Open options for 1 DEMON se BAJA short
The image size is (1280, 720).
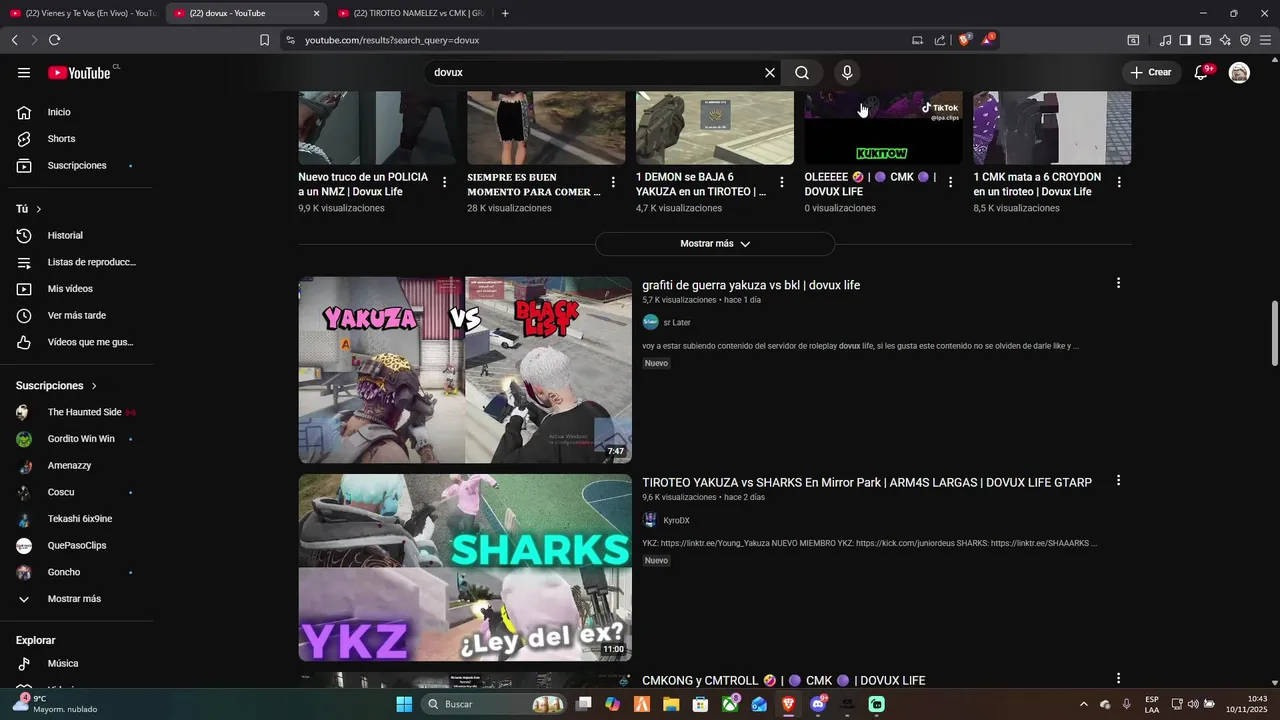tap(781, 182)
